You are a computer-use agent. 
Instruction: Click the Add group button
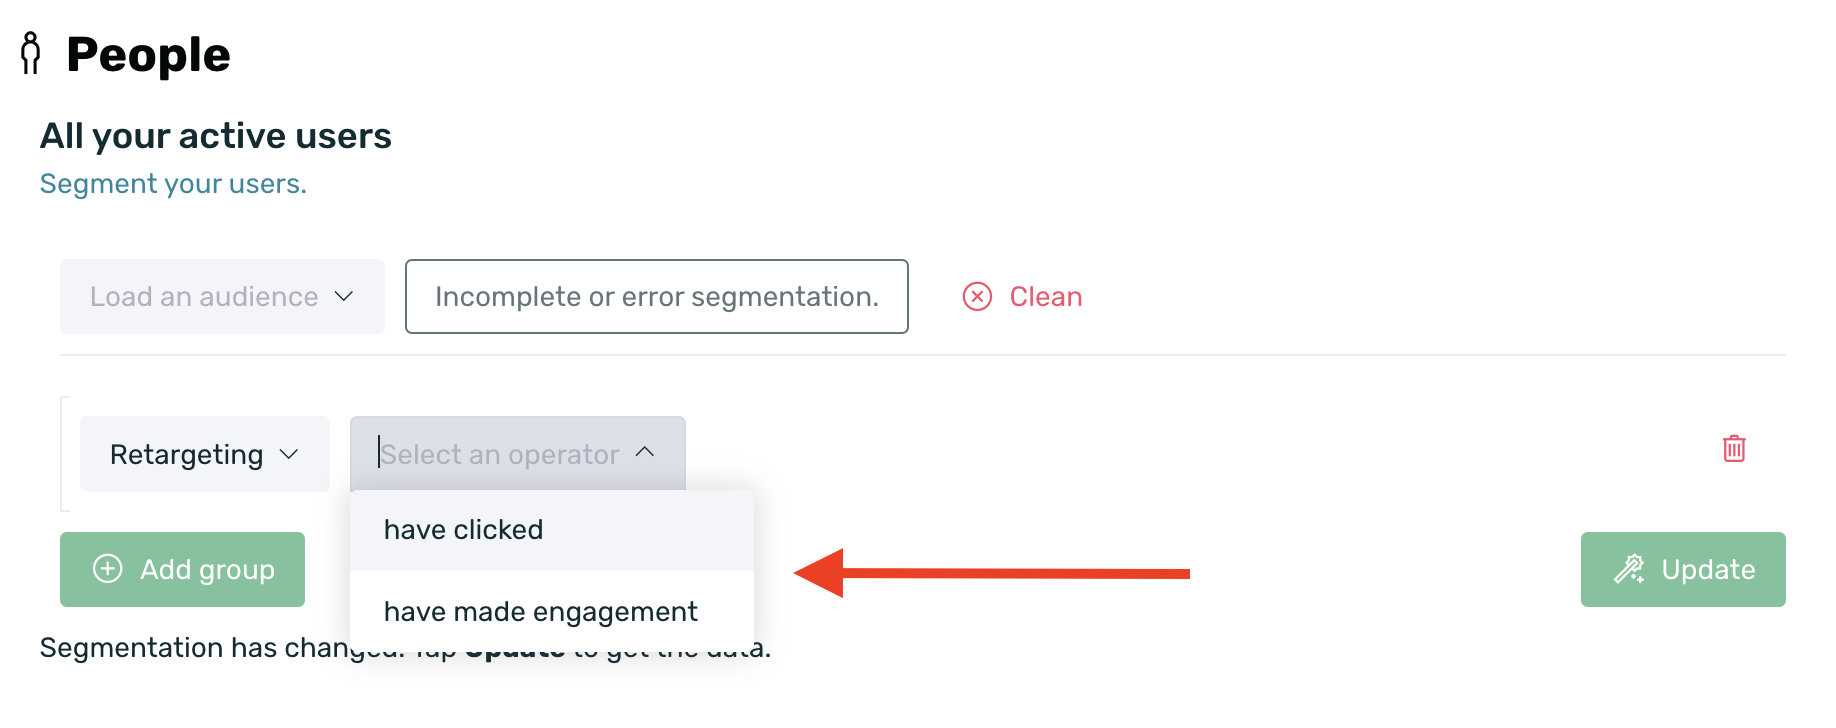(x=182, y=569)
